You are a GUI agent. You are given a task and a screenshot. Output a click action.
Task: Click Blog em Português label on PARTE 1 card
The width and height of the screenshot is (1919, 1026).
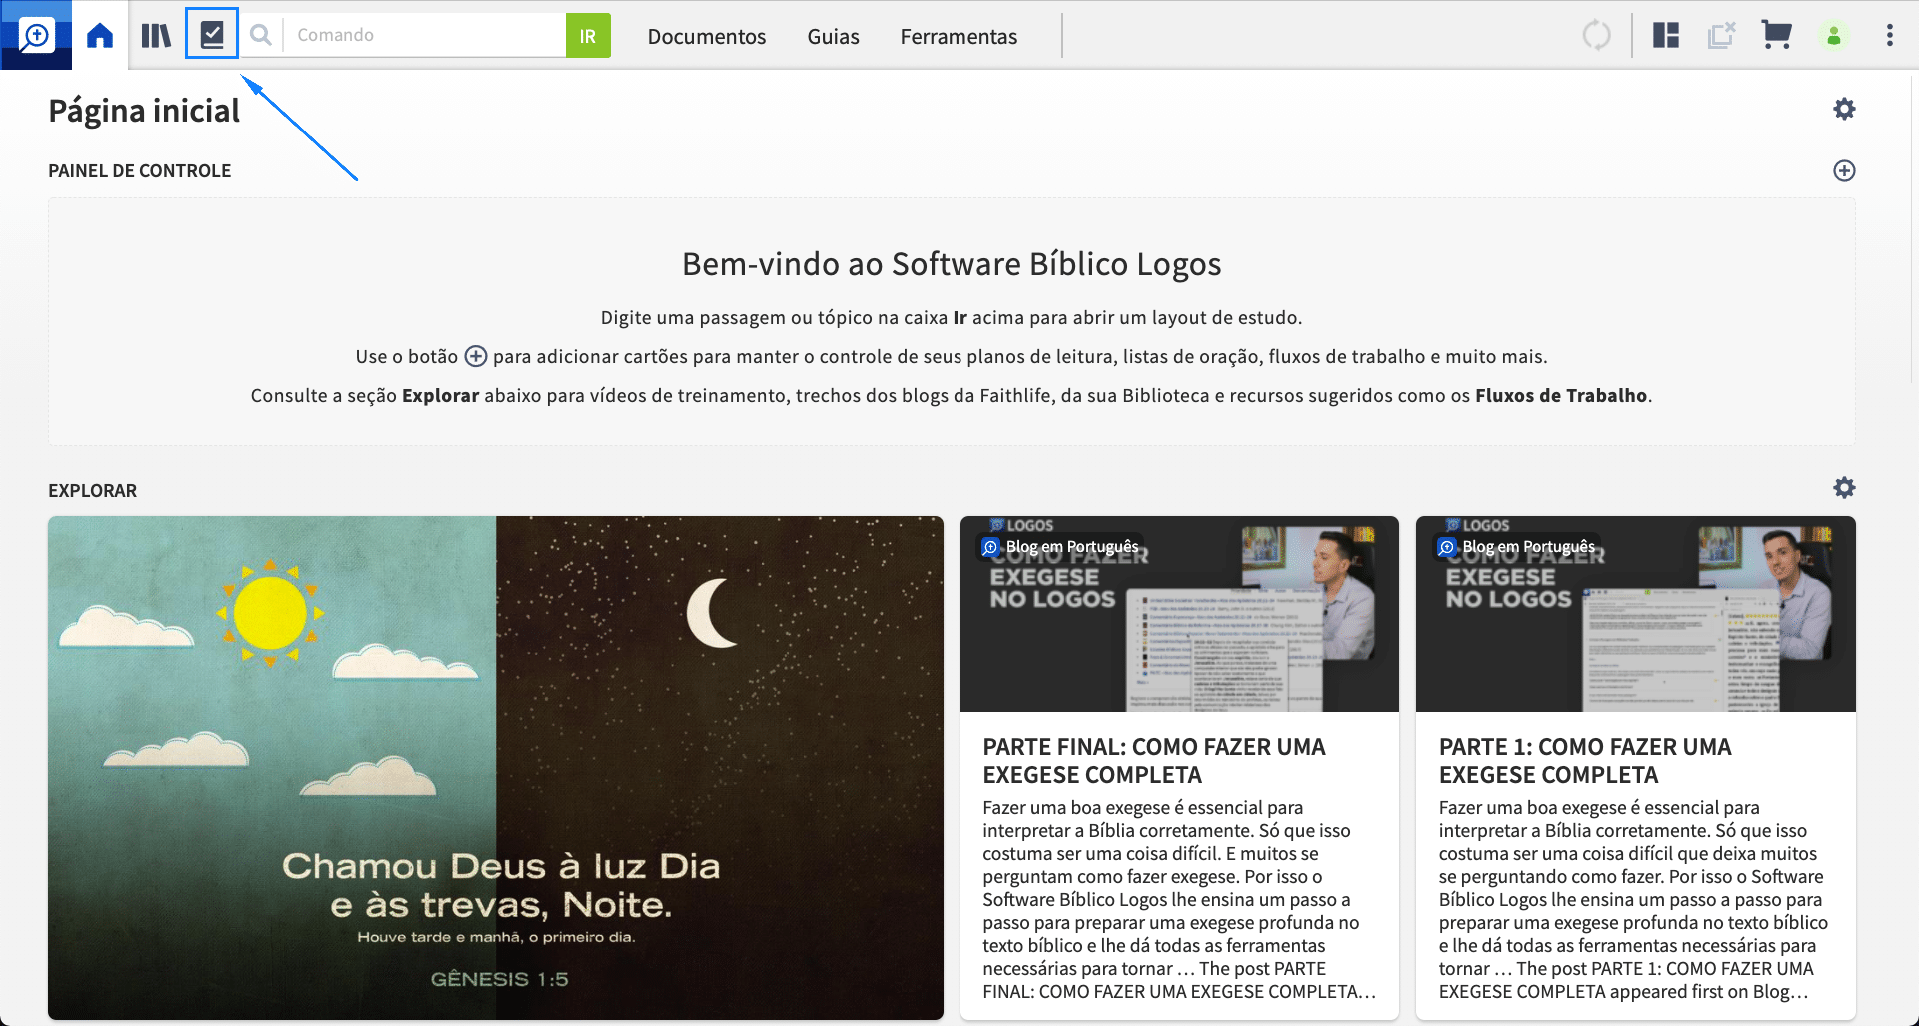(1518, 547)
